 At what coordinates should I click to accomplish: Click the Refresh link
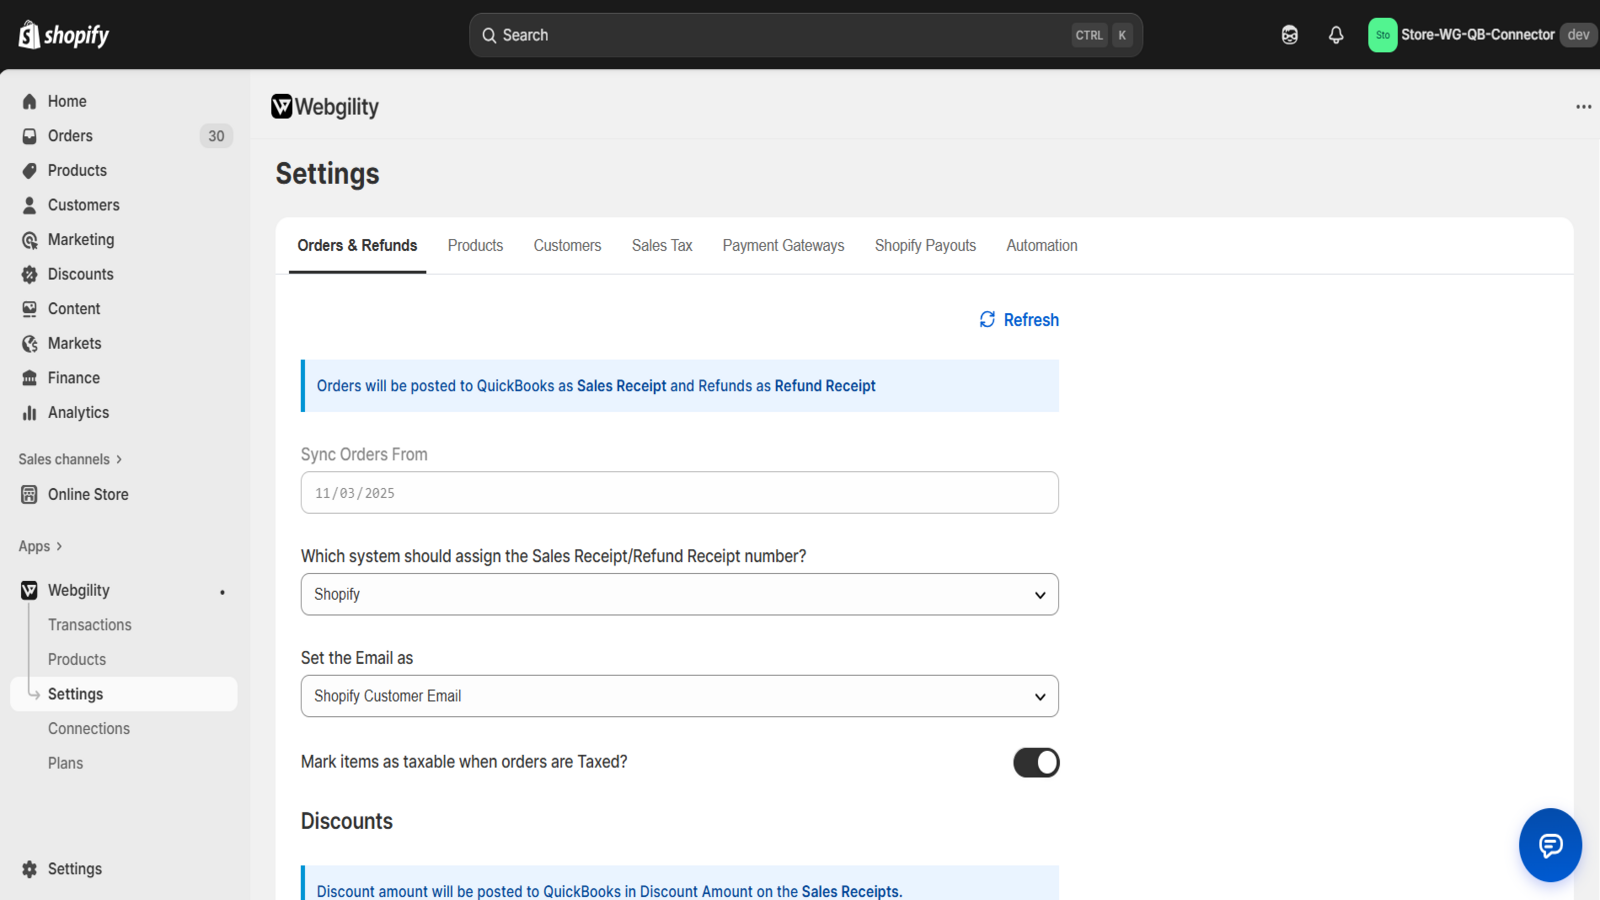tap(1019, 320)
